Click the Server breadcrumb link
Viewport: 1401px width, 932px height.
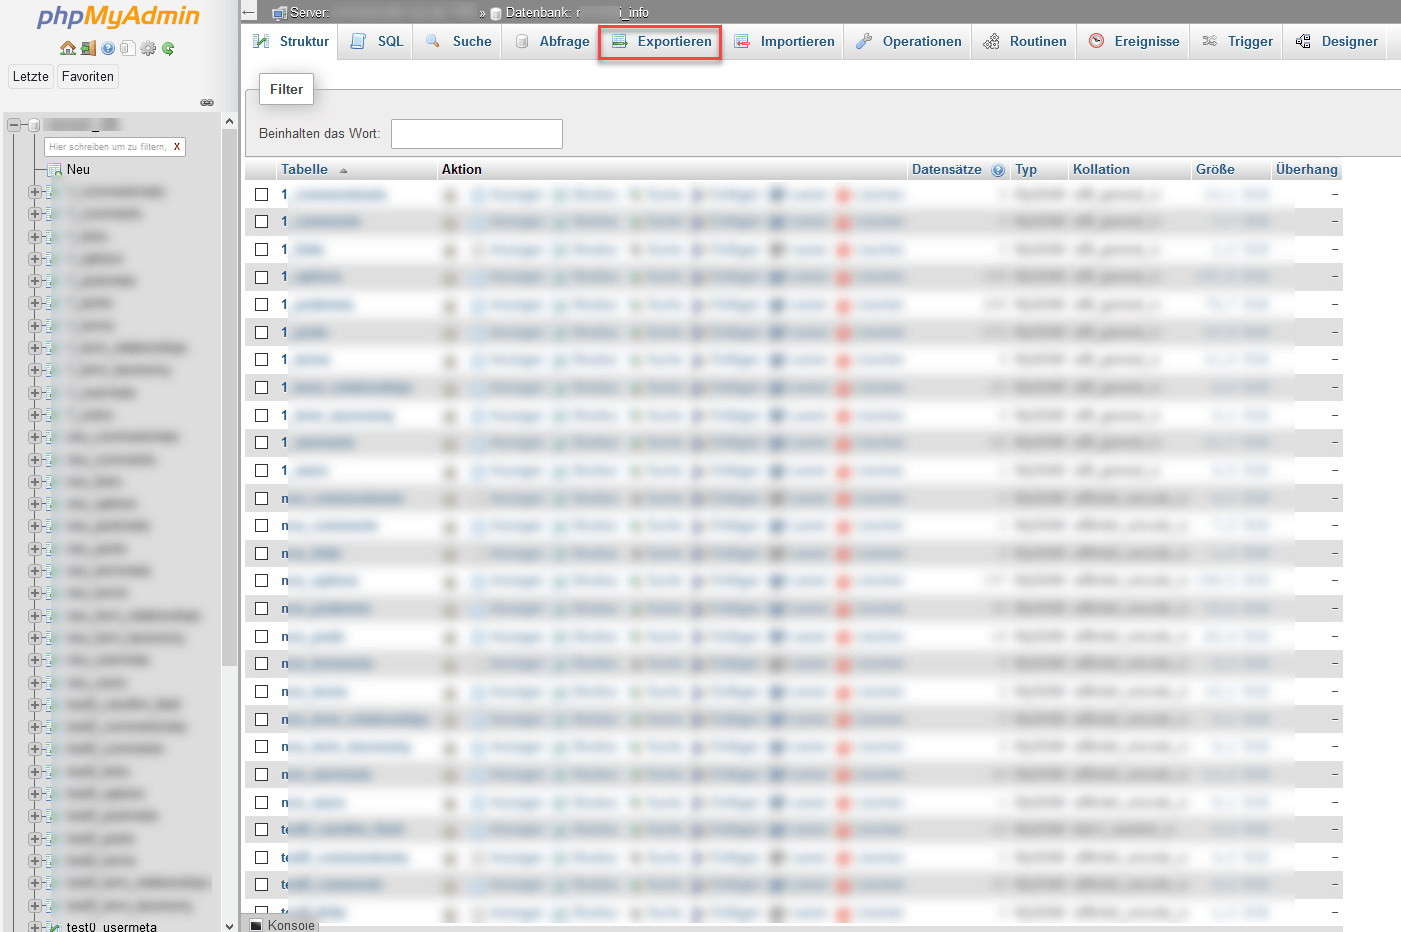pos(309,13)
